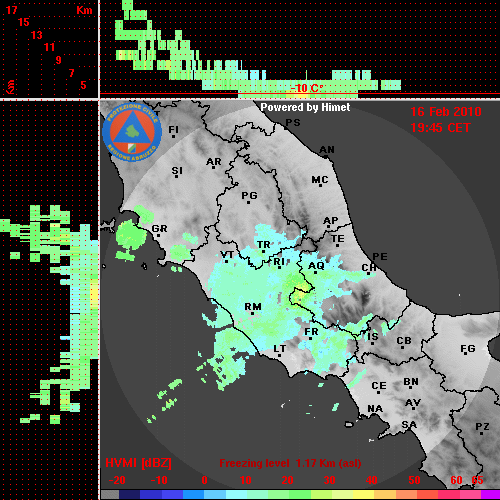Screen dimensions: 500x500
Task: Click the FG city label on map
Action: pyautogui.click(x=467, y=349)
